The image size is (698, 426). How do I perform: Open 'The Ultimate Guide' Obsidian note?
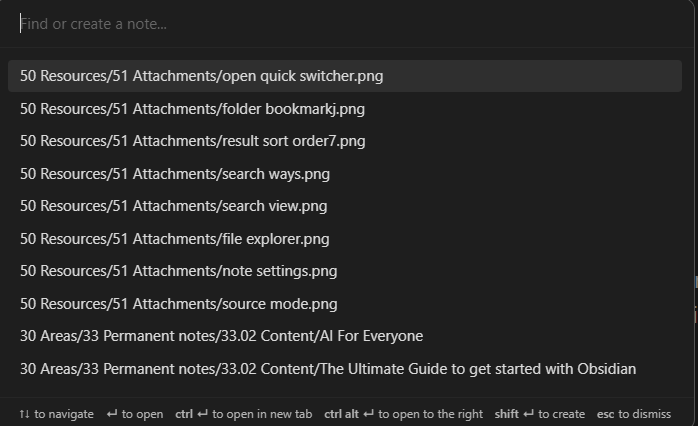click(x=328, y=369)
